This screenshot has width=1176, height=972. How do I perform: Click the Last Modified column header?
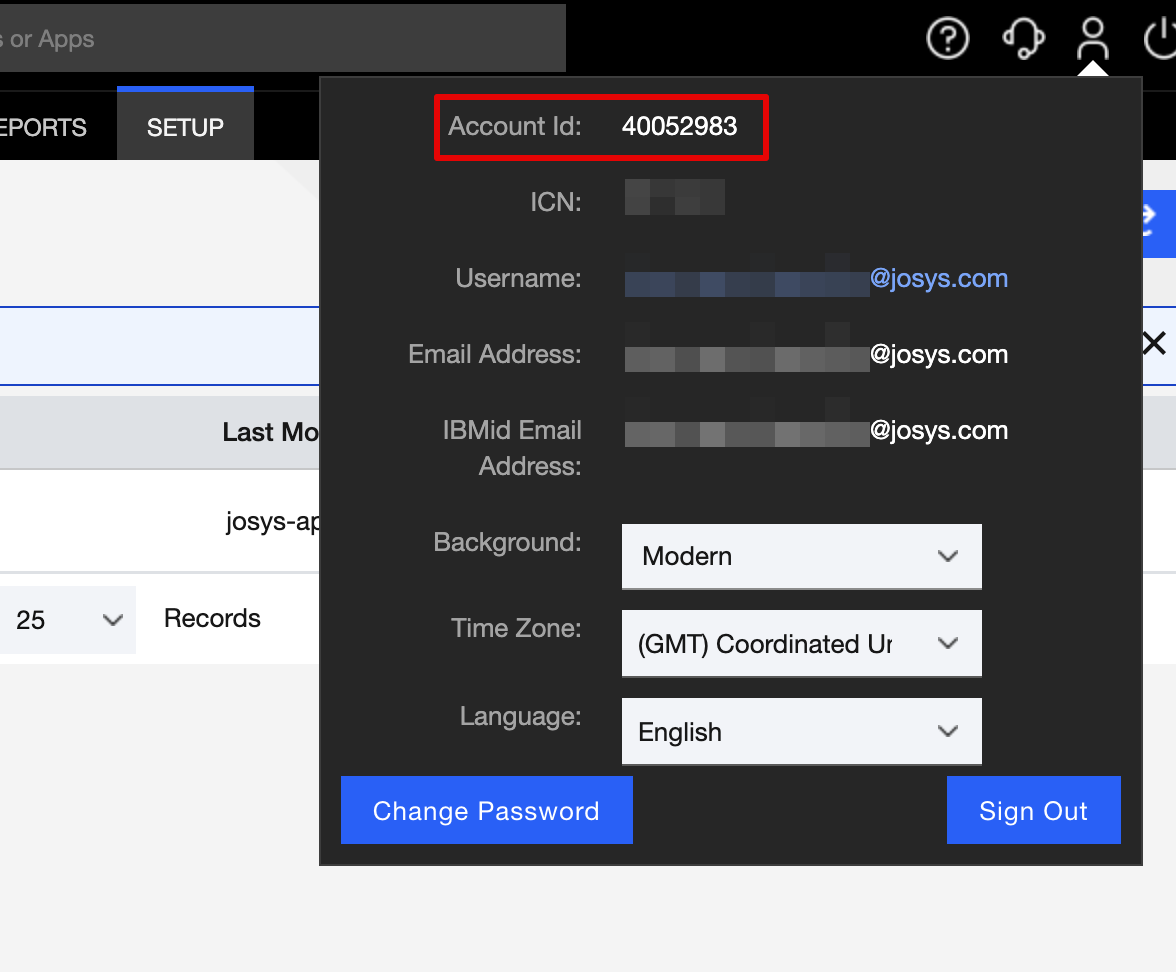(x=270, y=432)
